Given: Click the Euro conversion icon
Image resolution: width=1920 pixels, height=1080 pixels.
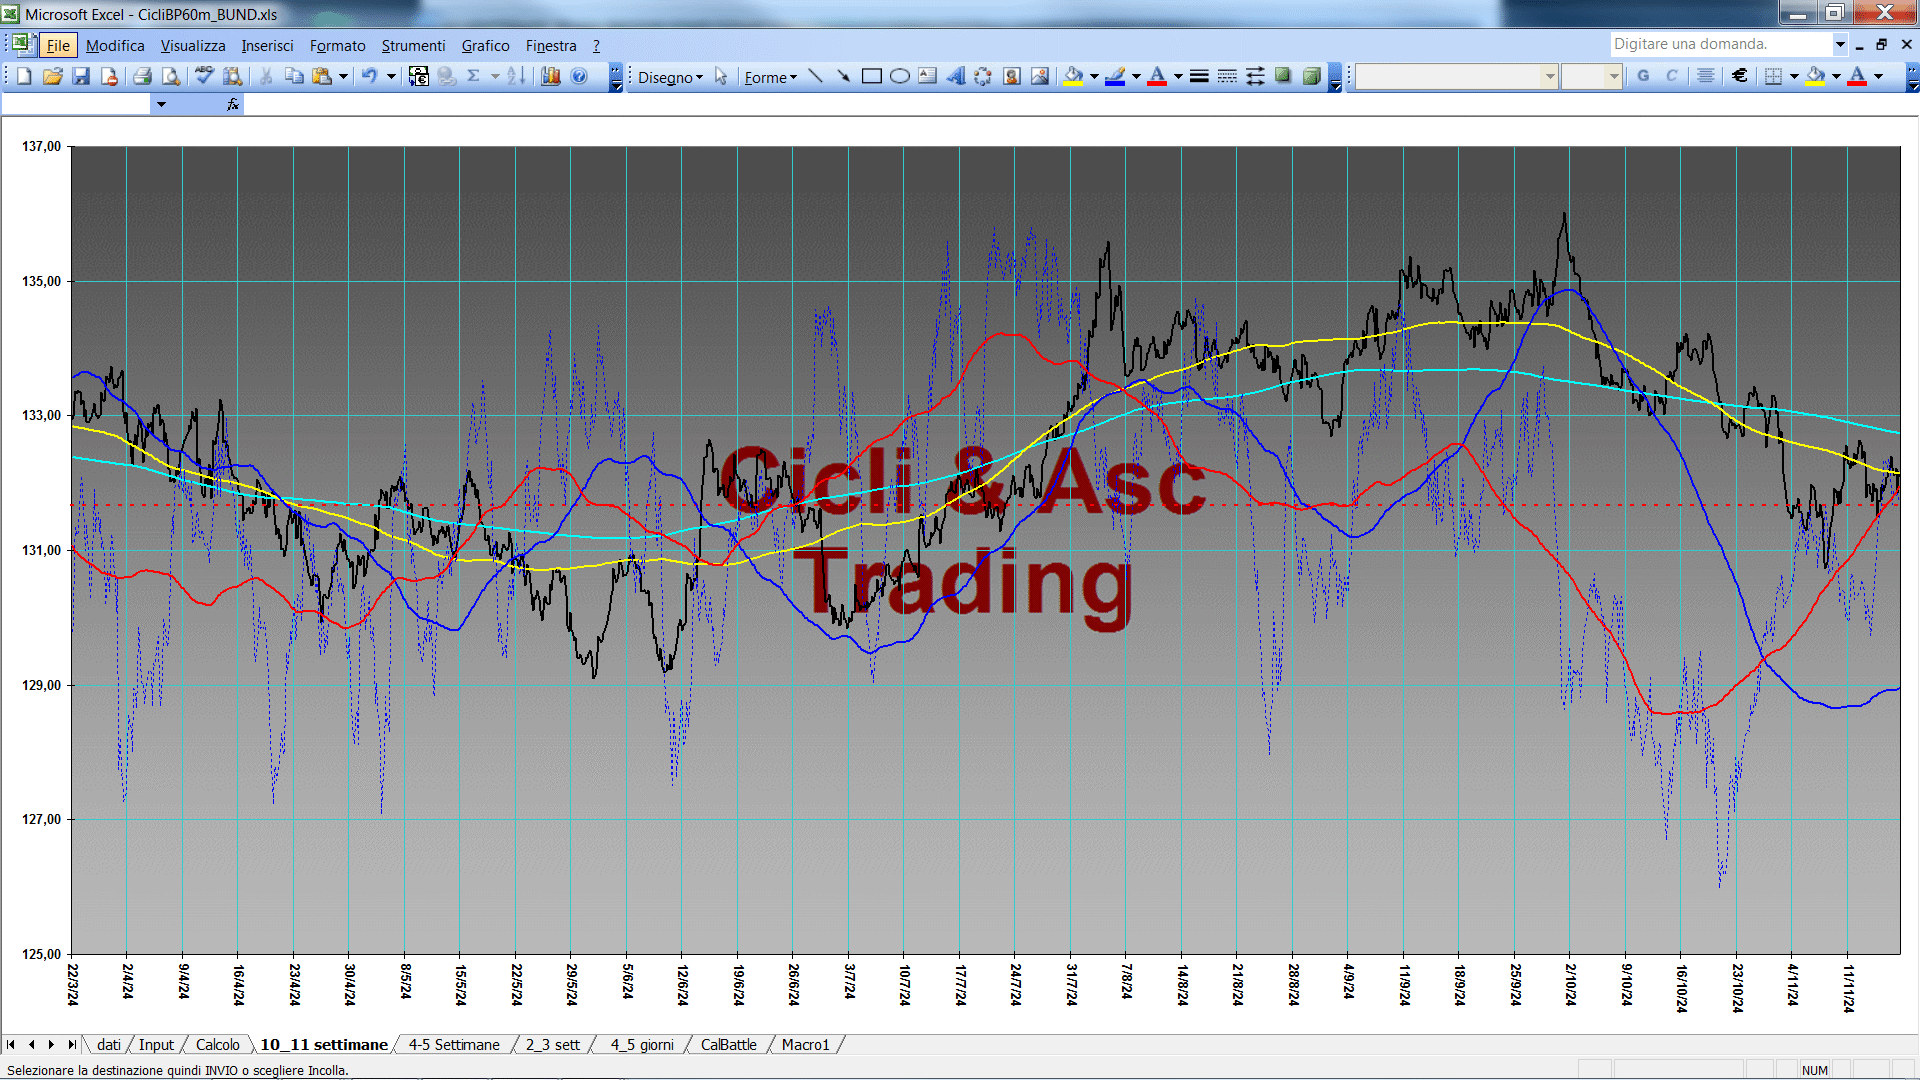Looking at the screenshot, I should click(x=419, y=76).
